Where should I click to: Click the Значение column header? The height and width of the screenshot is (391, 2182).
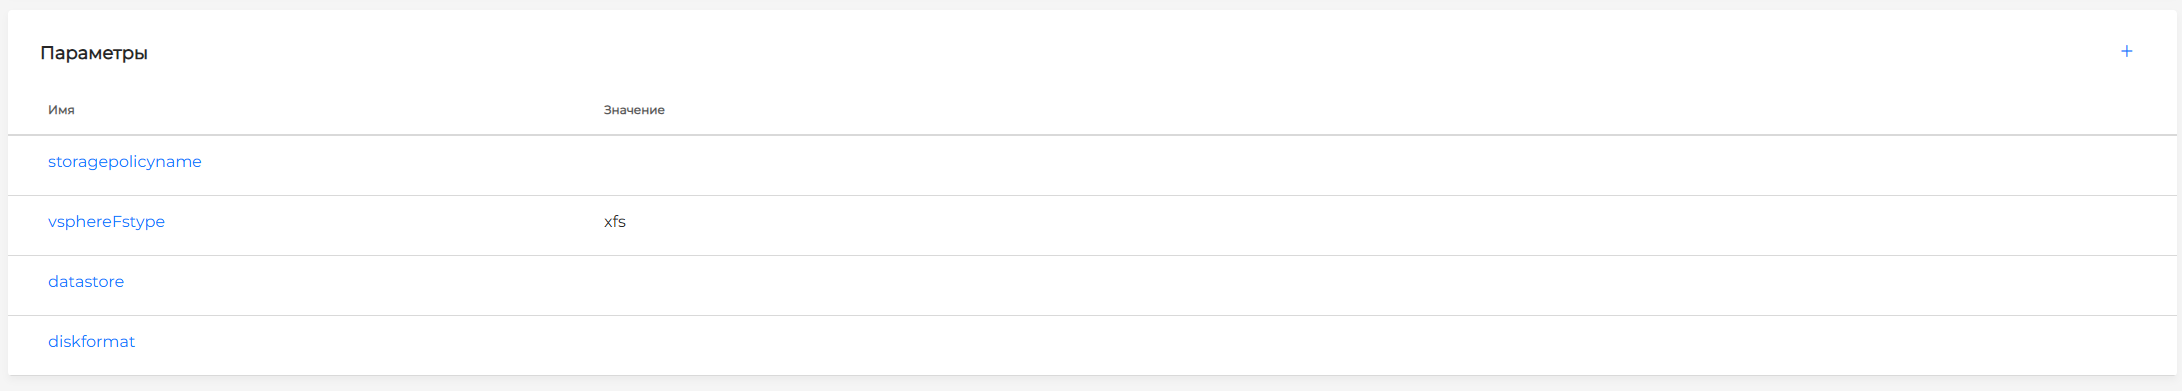pos(634,110)
